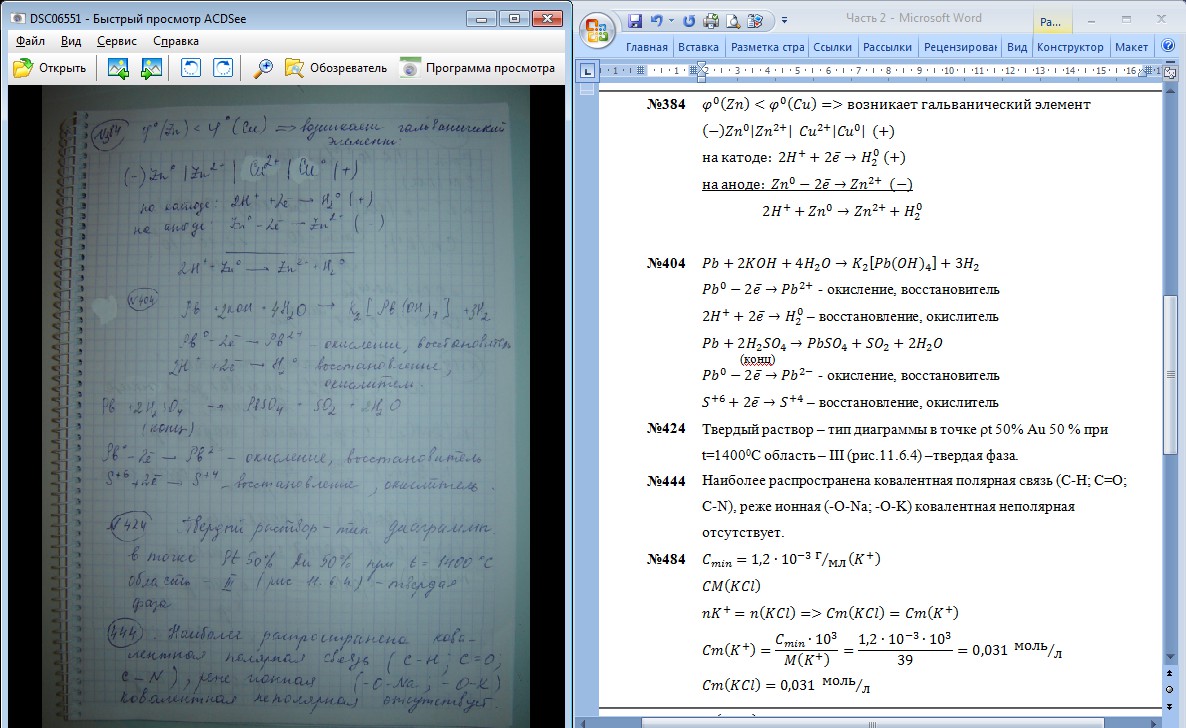Click the №404 label in Word document

666,263
